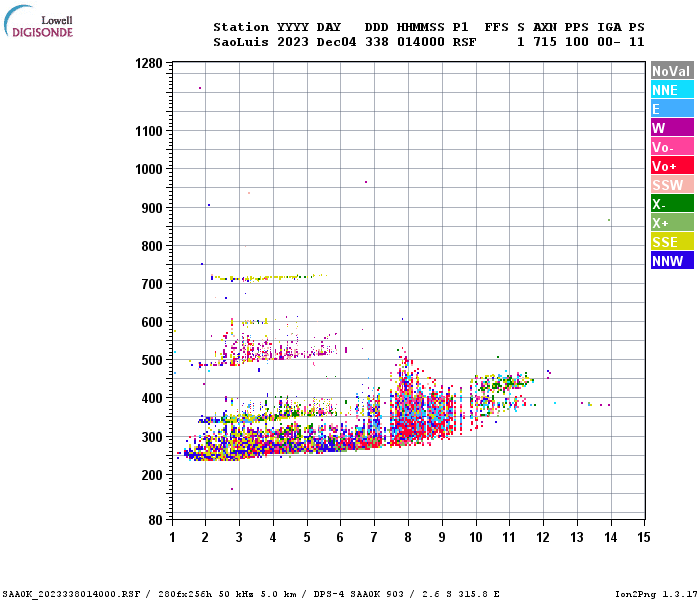Click the Station header label
Screen dimensions: 700x600
[x=241, y=27]
